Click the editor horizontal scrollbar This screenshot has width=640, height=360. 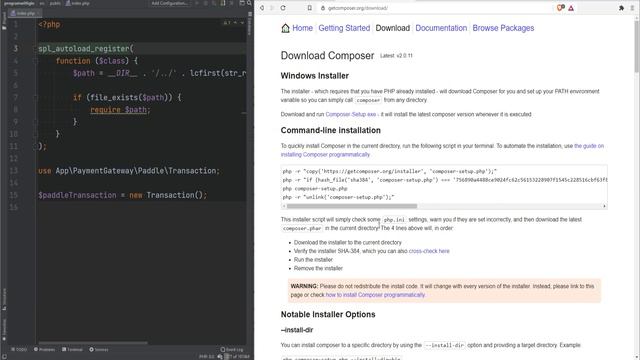pos(93,343)
